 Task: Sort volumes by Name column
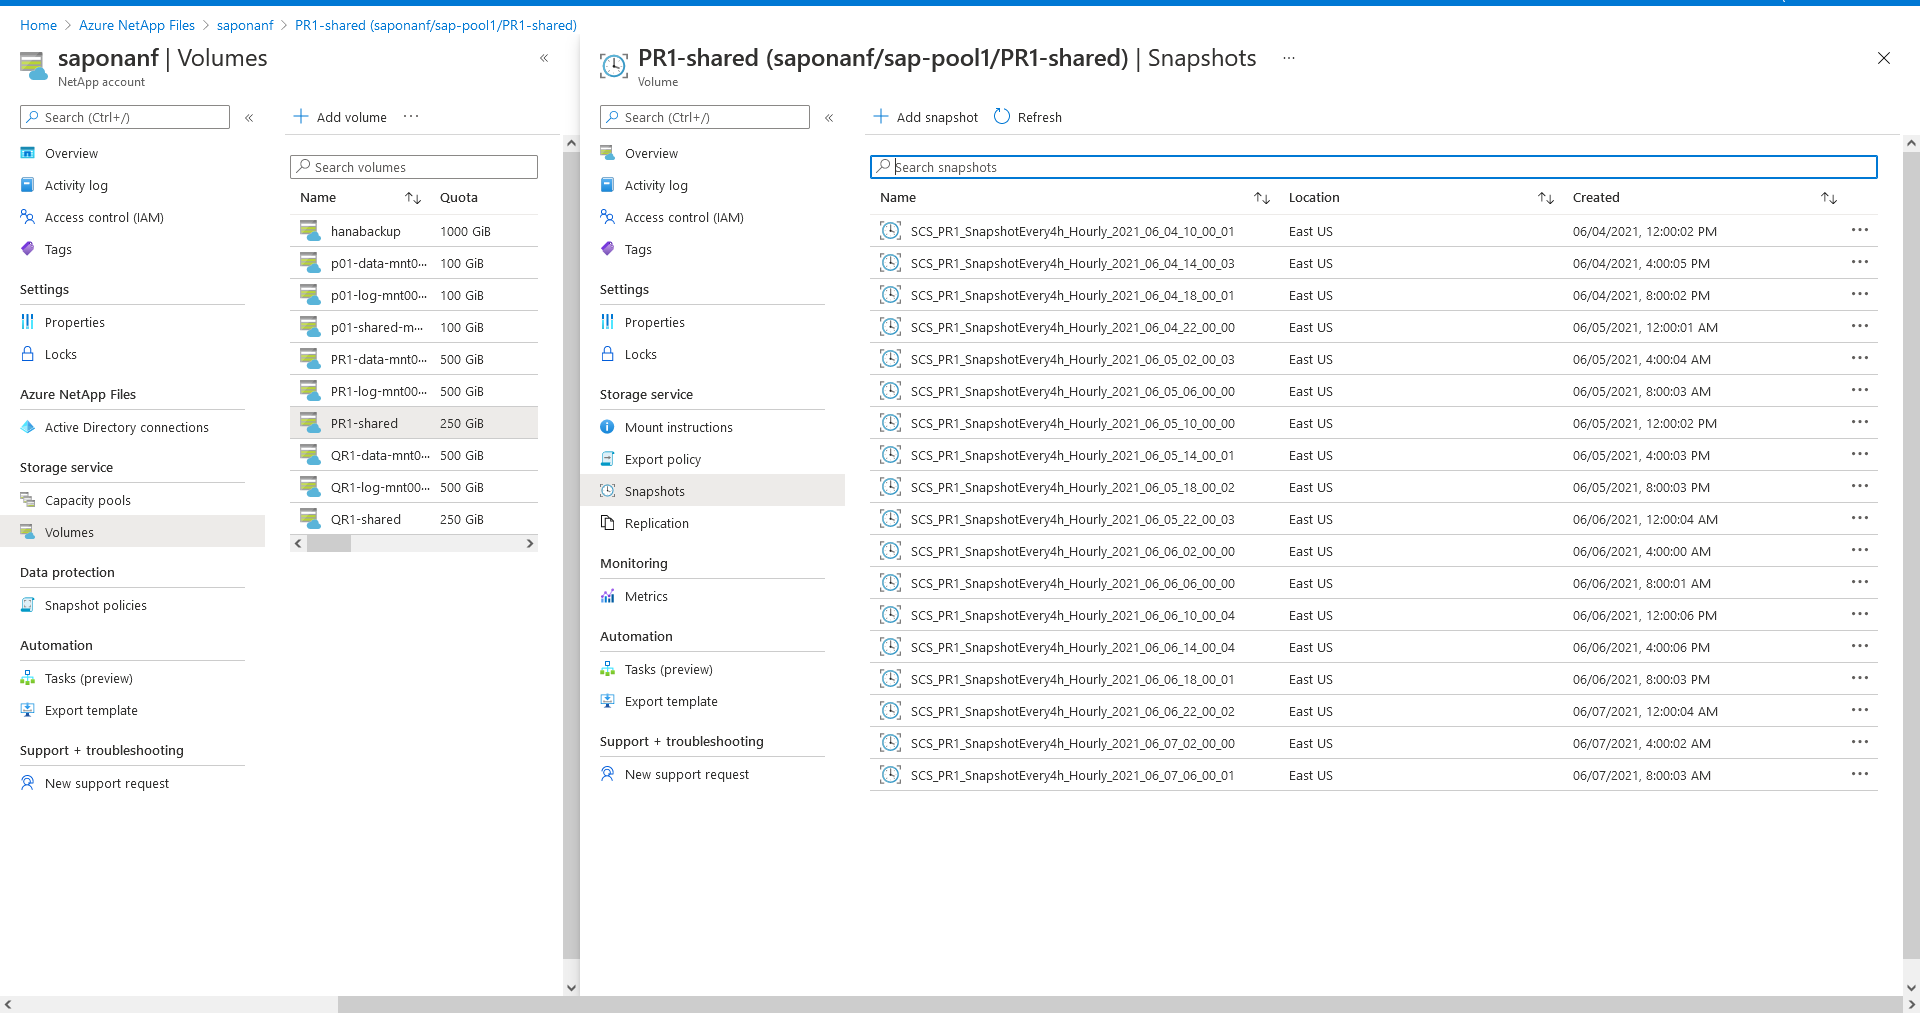(413, 198)
